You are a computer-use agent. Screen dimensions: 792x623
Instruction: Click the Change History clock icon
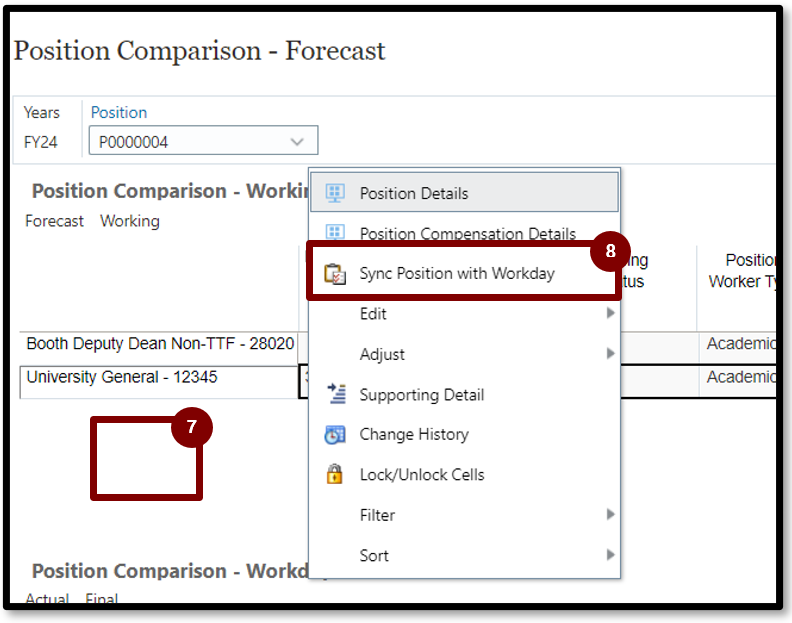[x=336, y=434]
